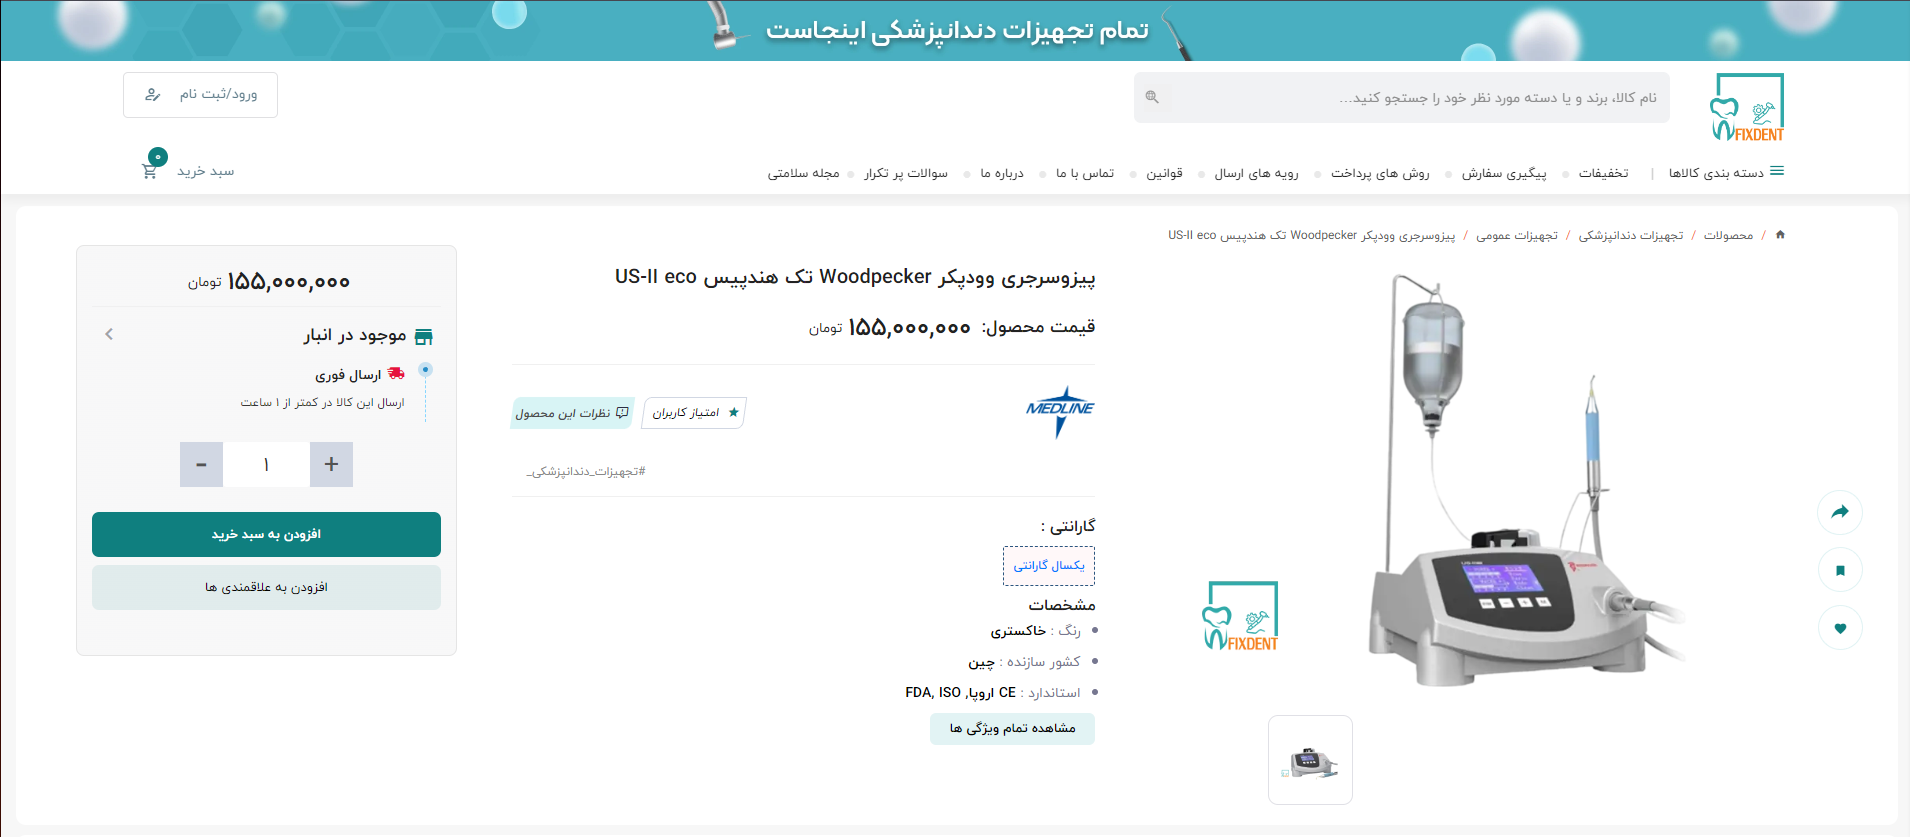Viewport: 1910px width, 837px height.
Task: Open the shopping cart icon
Action: pyautogui.click(x=150, y=171)
